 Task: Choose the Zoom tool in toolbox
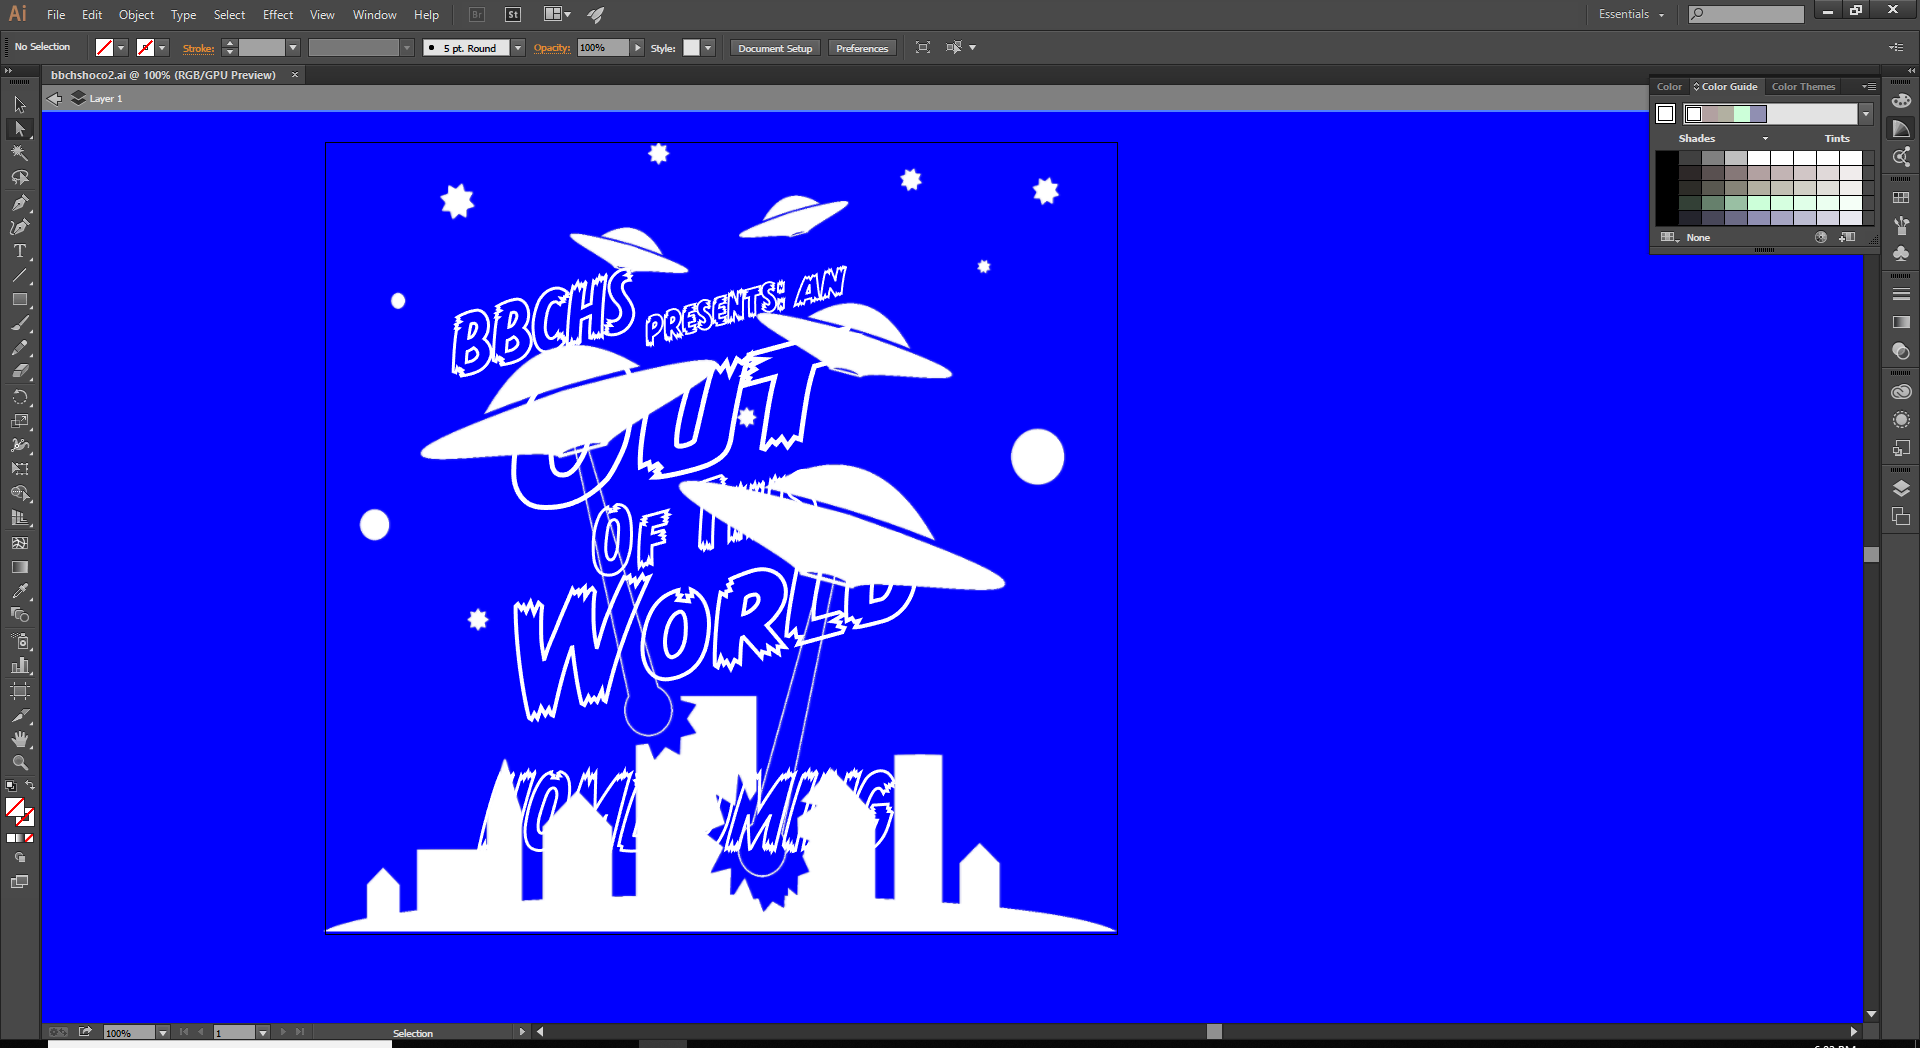19,763
